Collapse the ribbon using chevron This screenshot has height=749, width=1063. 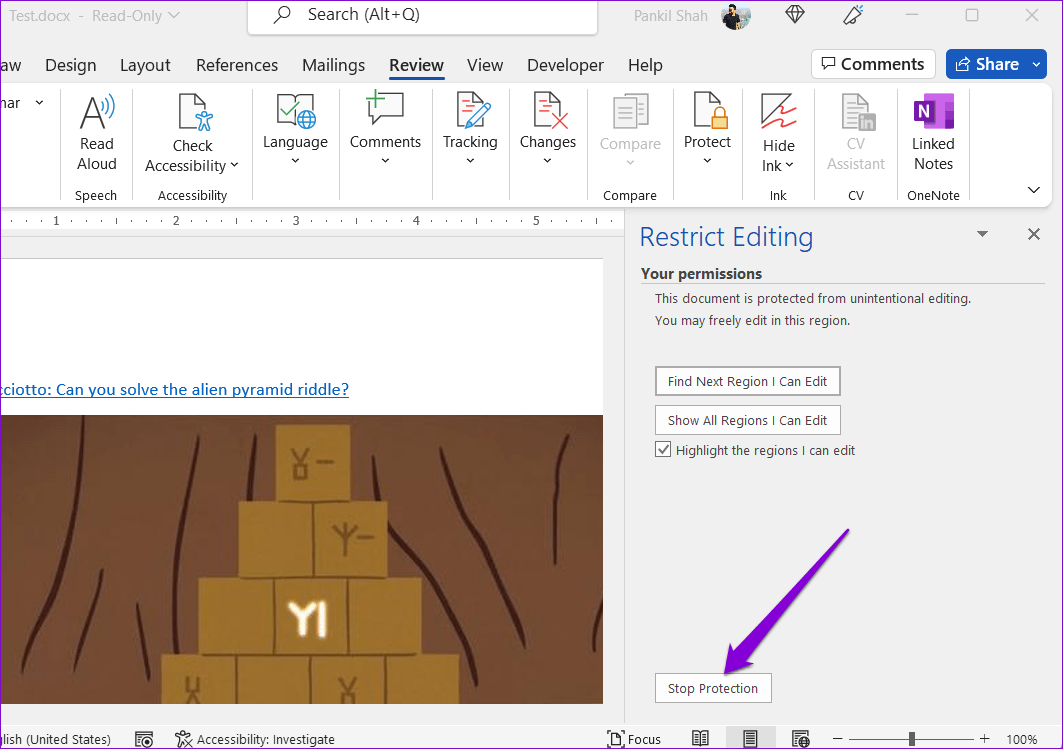(x=1034, y=190)
